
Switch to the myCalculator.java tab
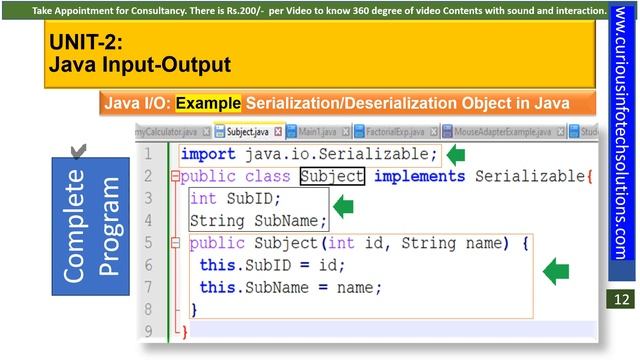167,132
